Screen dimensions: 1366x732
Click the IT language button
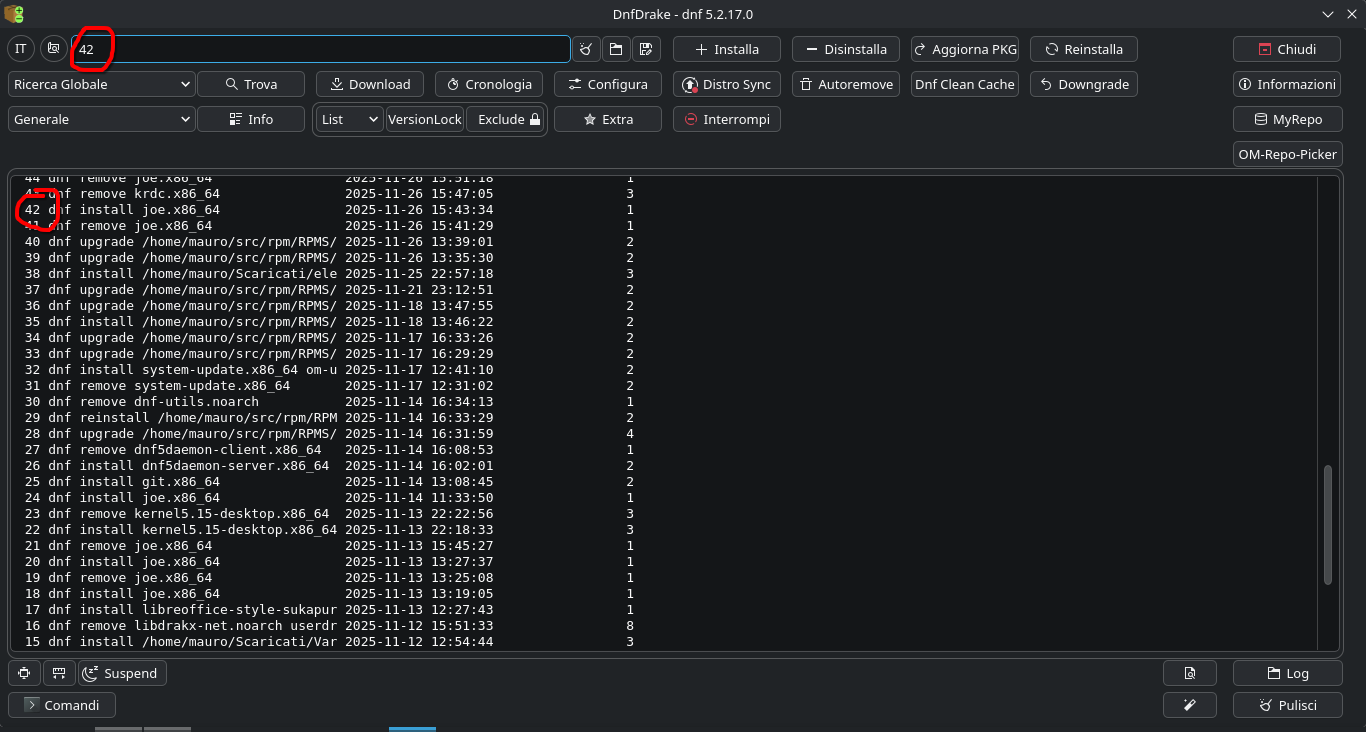point(21,49)
